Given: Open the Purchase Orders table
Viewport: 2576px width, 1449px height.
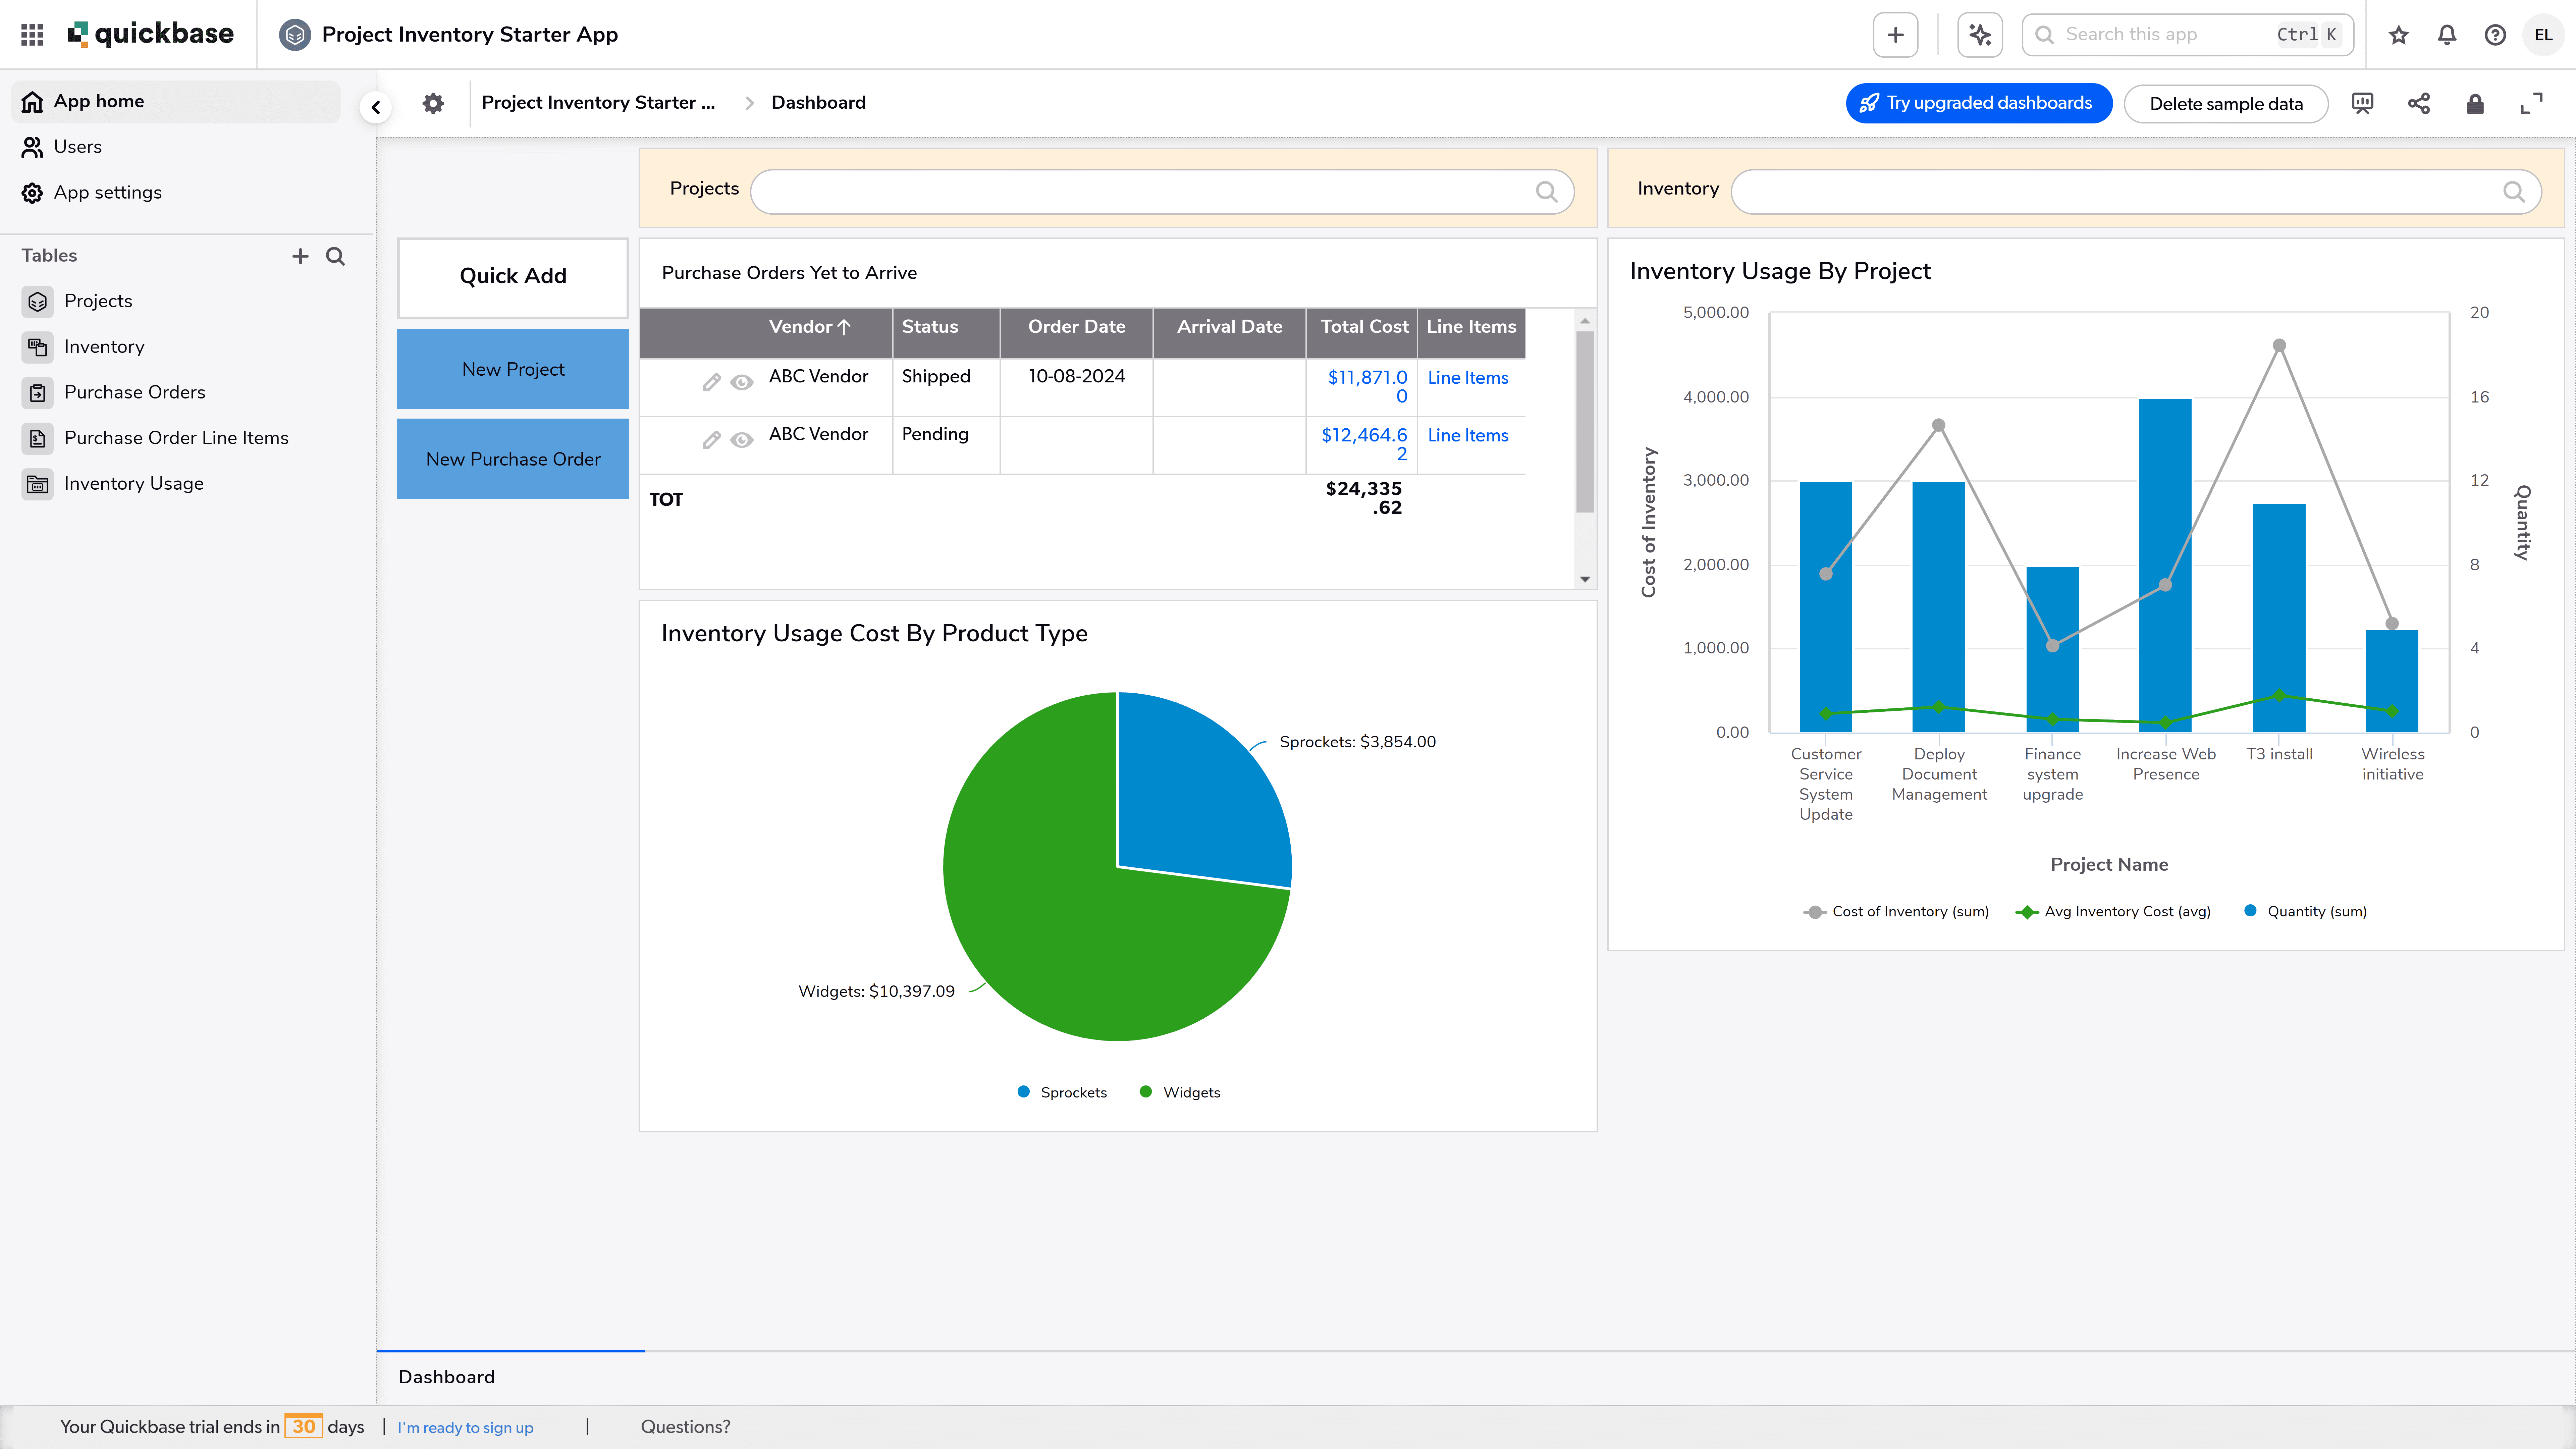Looking at the screenshot, I should 134,392.
